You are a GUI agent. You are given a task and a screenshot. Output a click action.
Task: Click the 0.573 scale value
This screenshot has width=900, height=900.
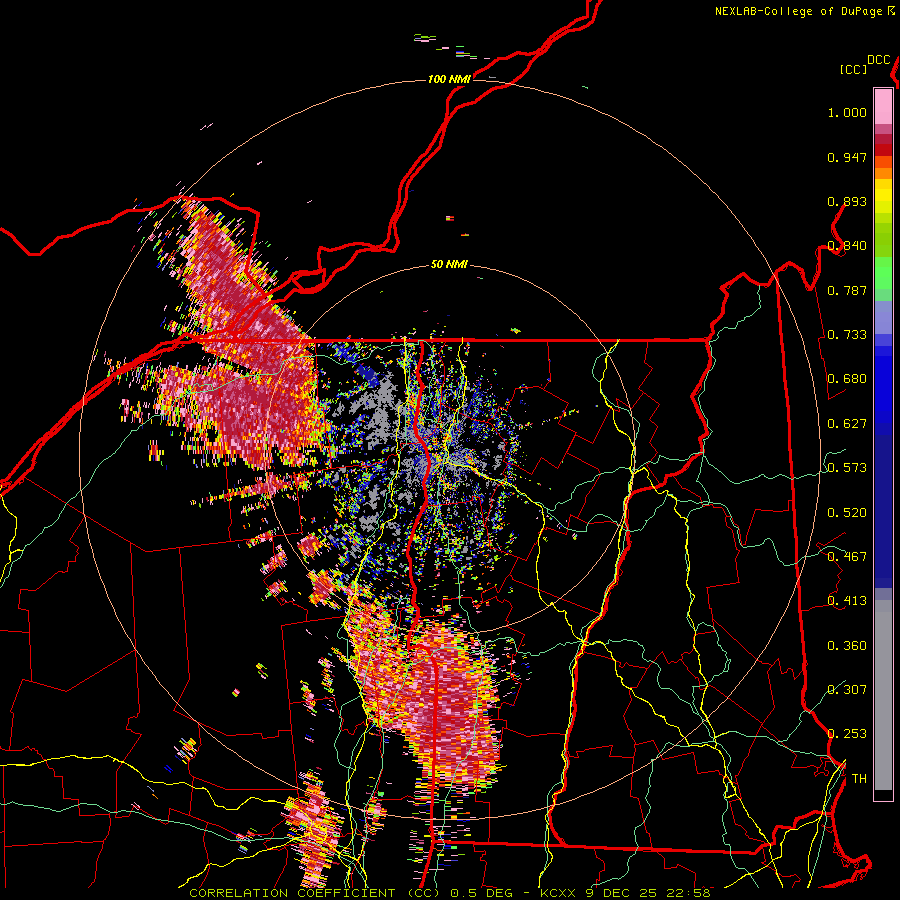[x=847, y=468]
